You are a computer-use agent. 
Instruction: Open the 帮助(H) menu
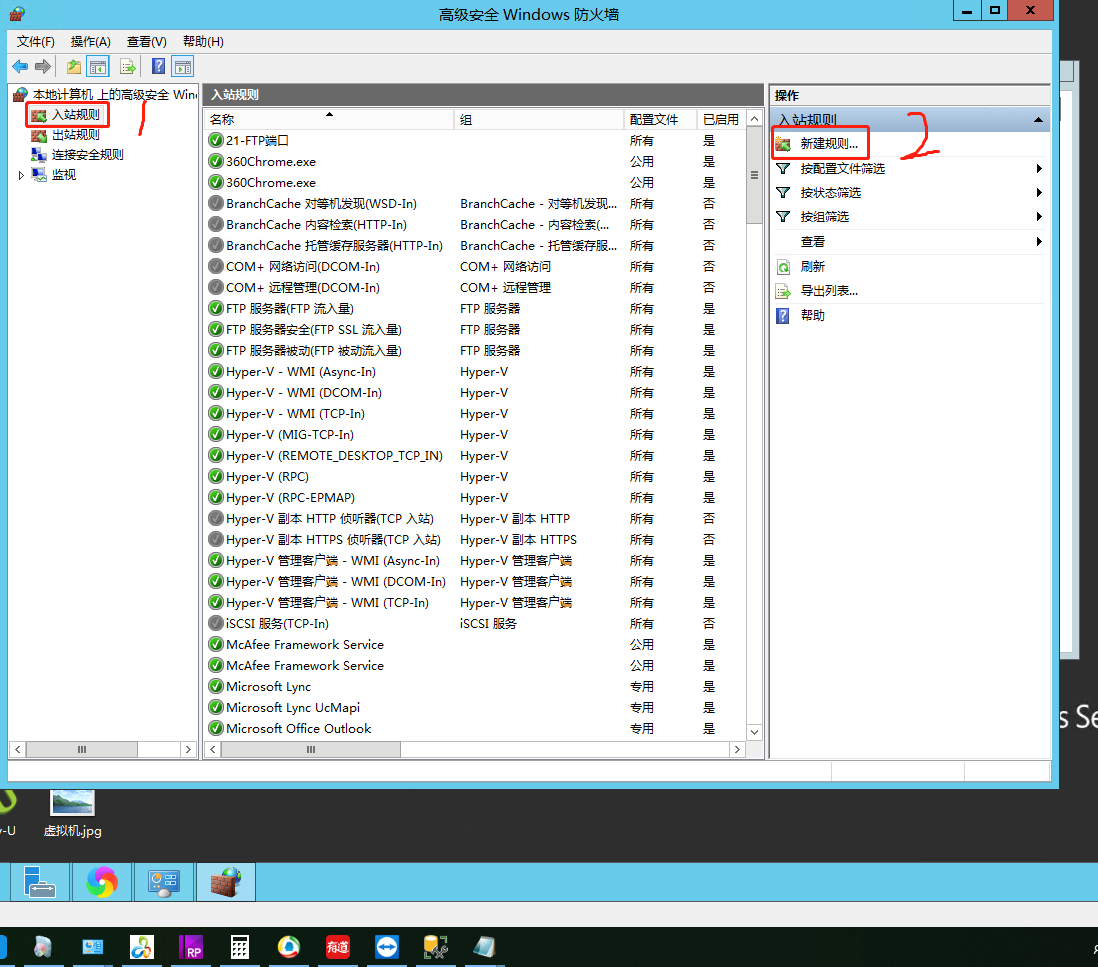point(203,42)
